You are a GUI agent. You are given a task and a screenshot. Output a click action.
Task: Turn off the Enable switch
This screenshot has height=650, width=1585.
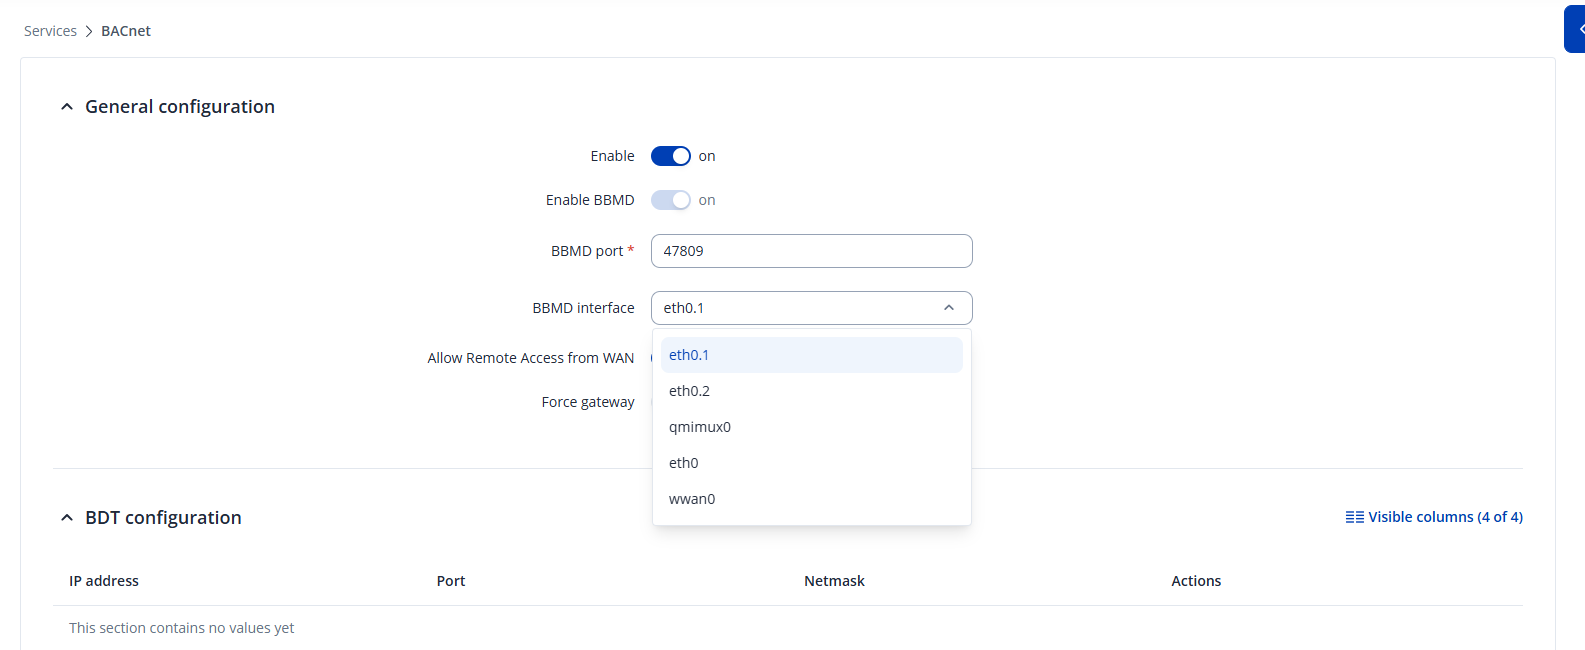(x=670, y=156)
